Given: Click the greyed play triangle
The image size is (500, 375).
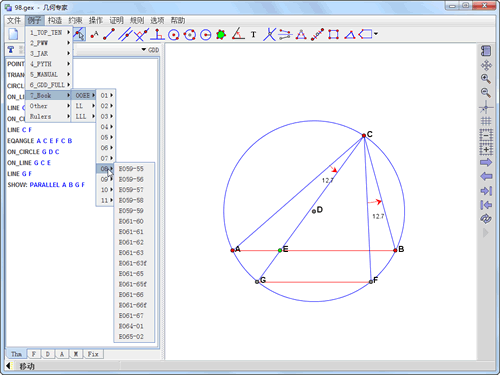Looking at the screenshot, I should (486, 232).
